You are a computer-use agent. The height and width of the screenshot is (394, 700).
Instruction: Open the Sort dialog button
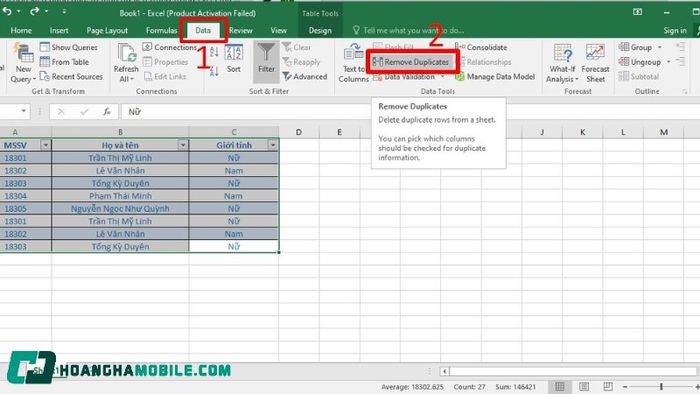click(233, 59)
